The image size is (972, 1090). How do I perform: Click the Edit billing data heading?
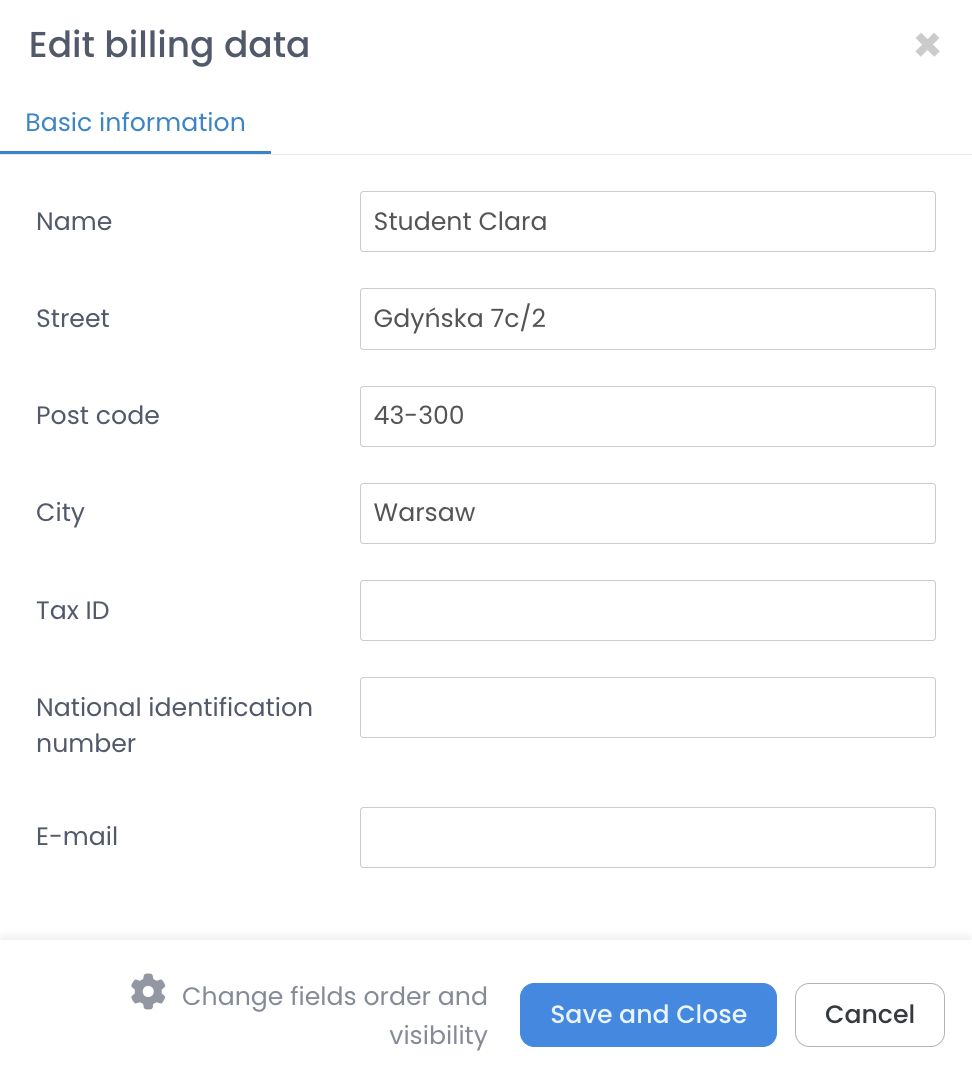click(169, 46)
